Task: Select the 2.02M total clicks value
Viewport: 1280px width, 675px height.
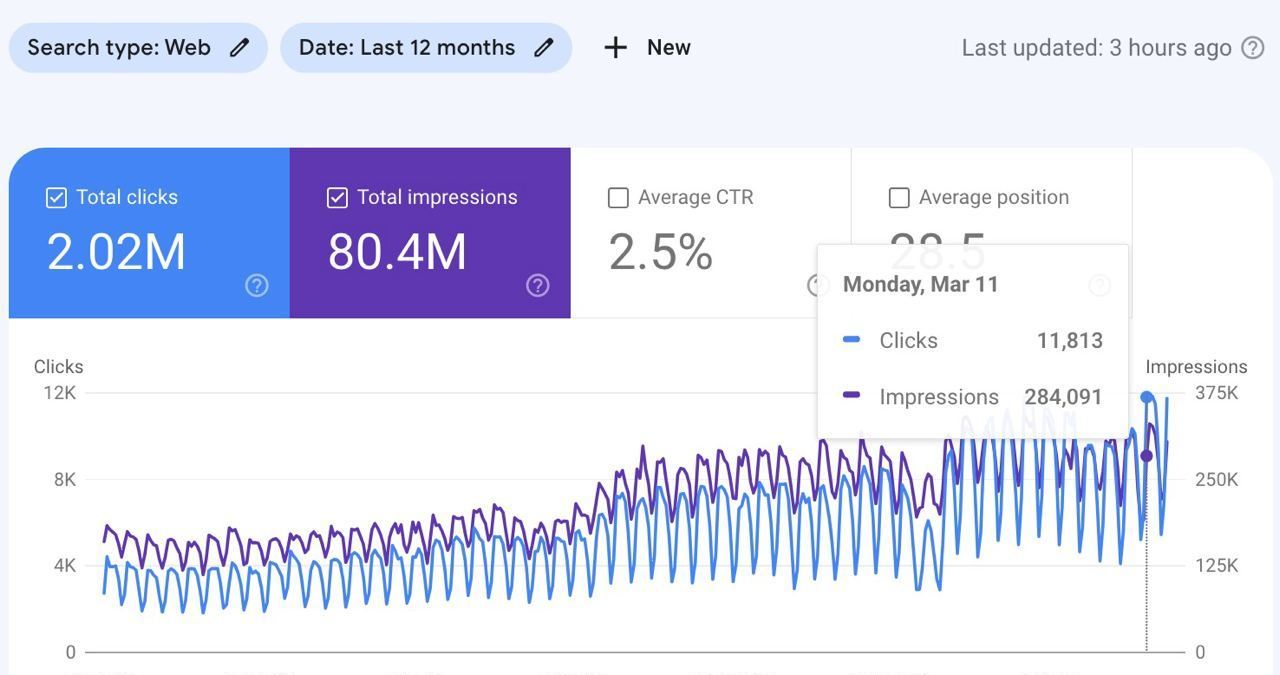Action: (116, 252)
